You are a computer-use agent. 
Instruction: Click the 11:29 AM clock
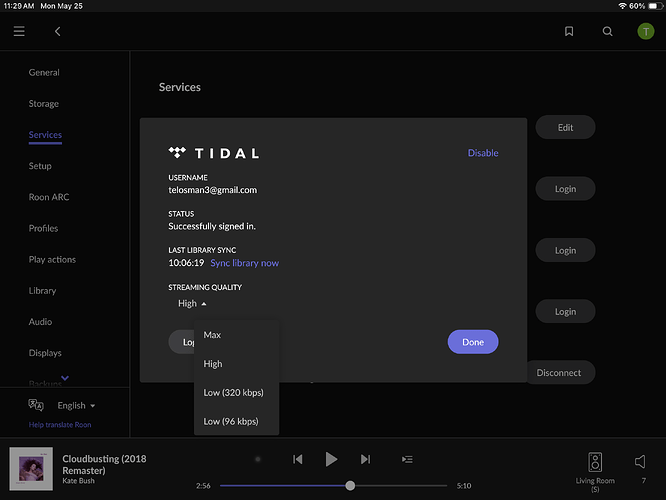19,6
